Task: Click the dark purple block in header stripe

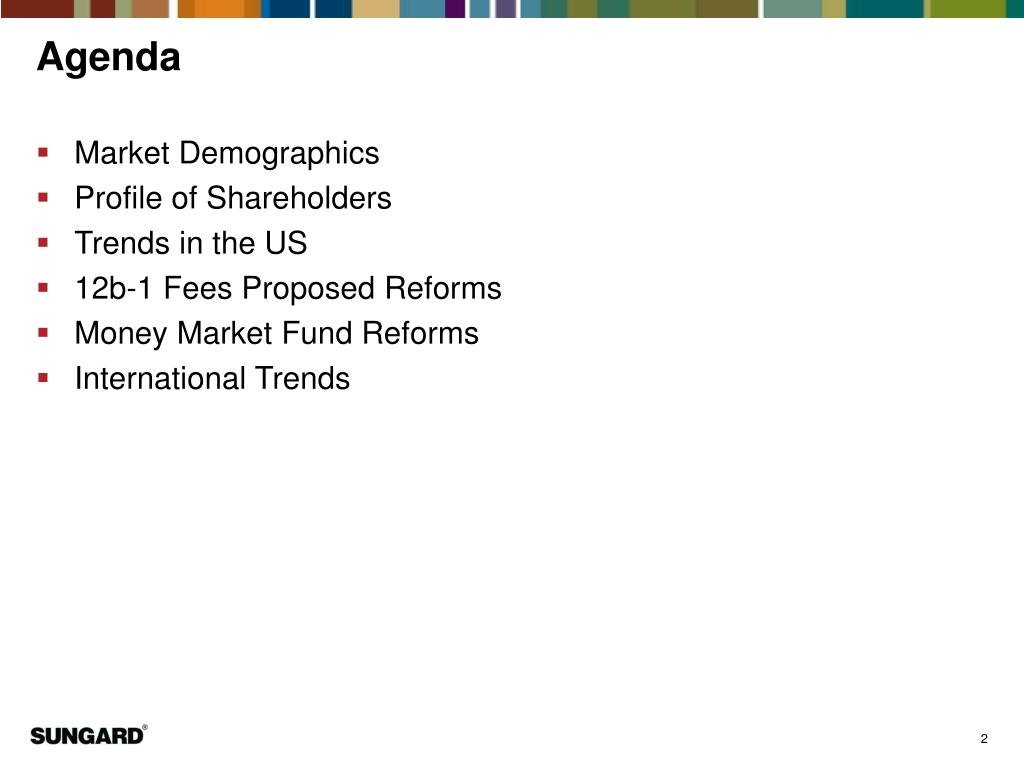Action: click(x=455, y=8)
